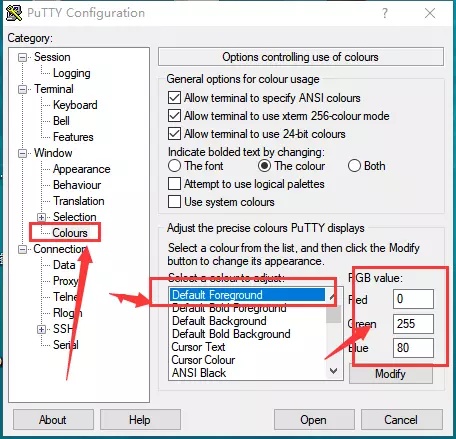
Task: Collapse the Terminal tree node
Action: click(22, 89)
